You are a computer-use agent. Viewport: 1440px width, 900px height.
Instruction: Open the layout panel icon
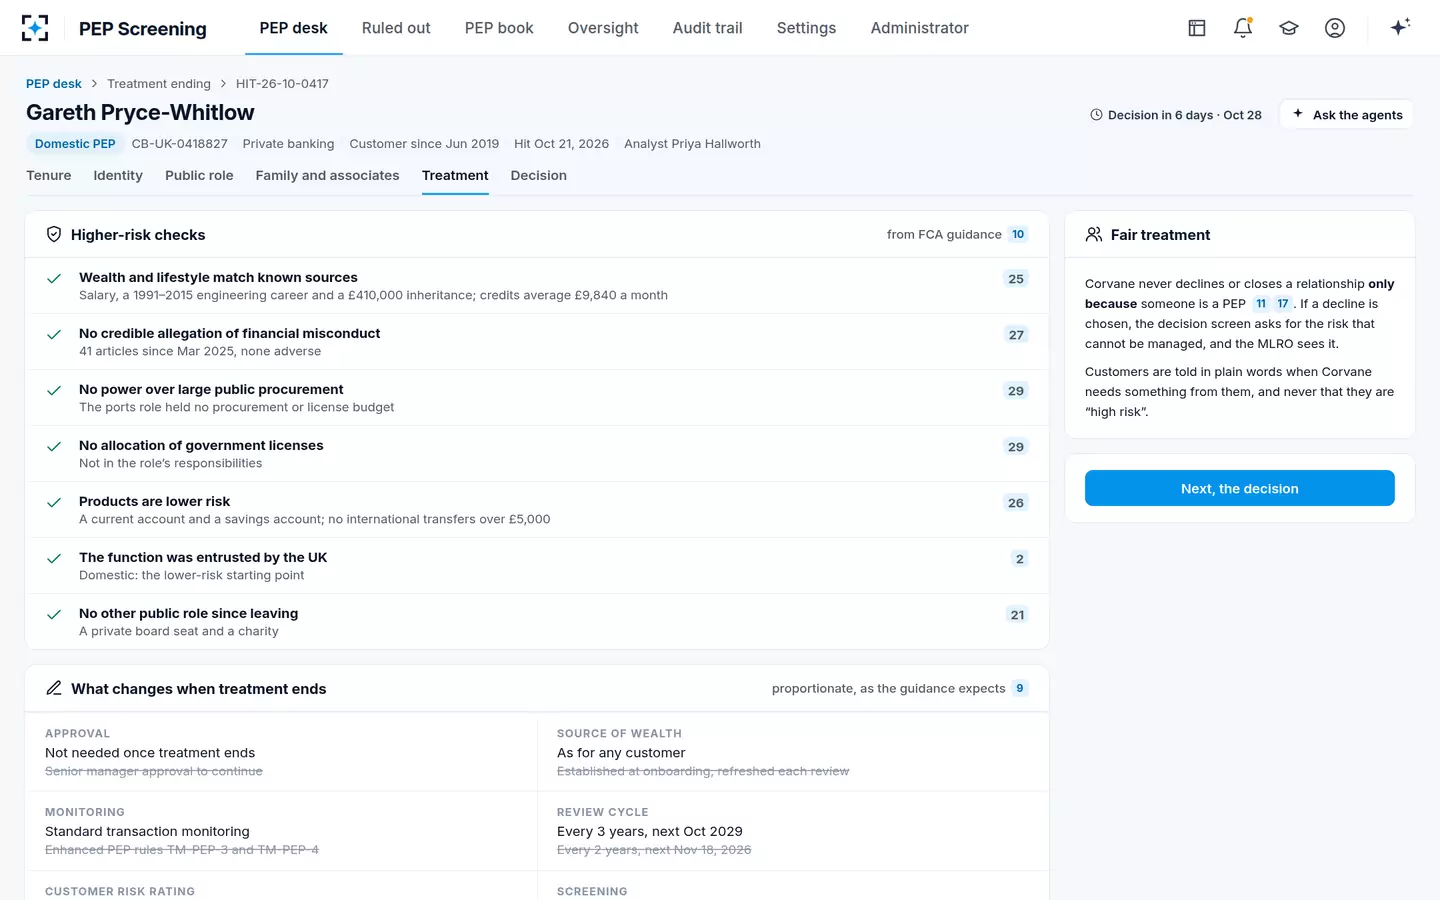click(x=1197, y=28)
